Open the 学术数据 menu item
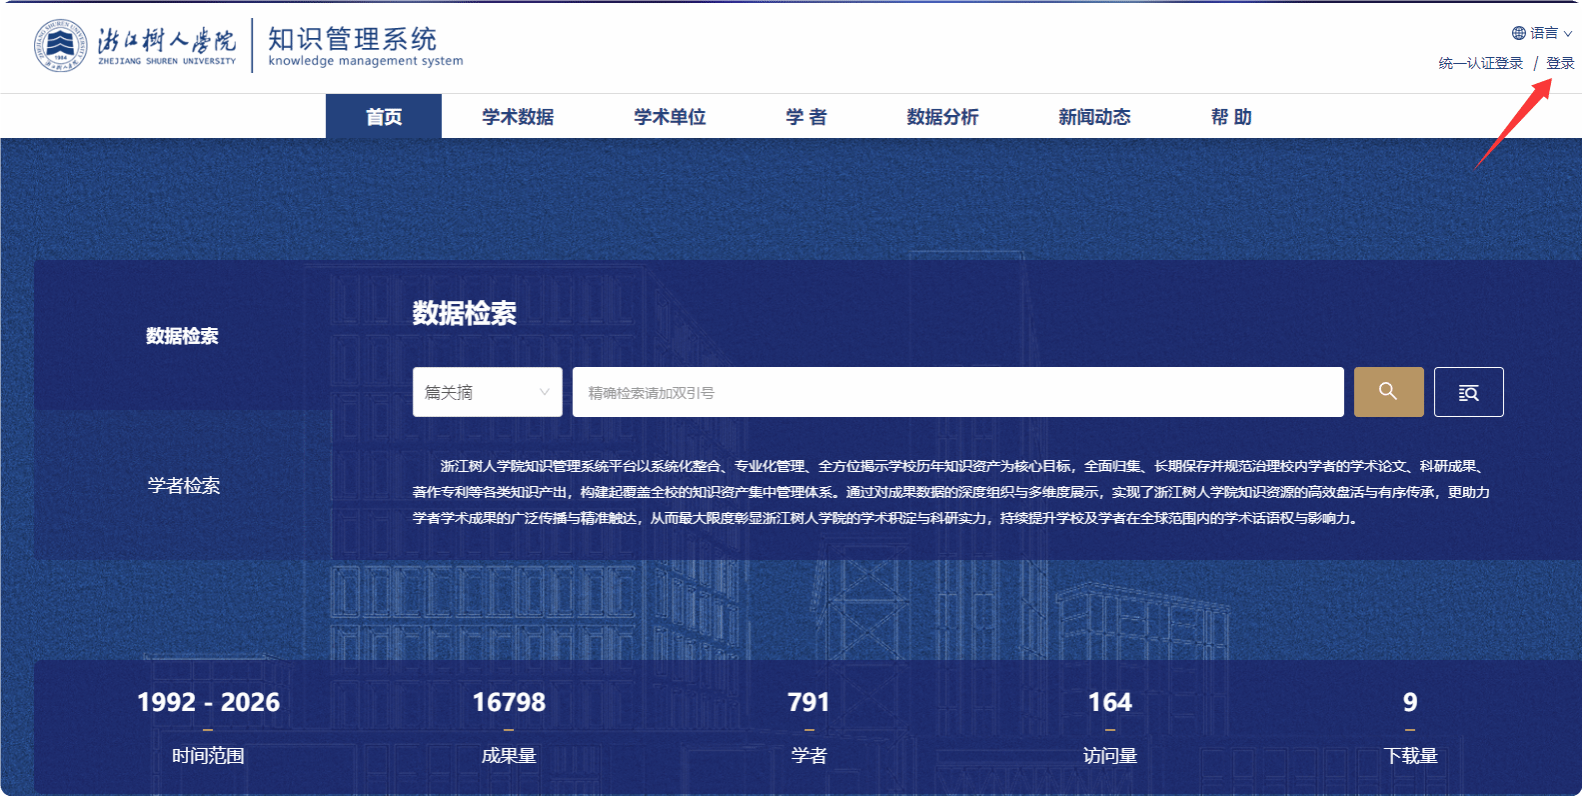Viewport: 1582px width, 796px height. (x=518, y=117)
